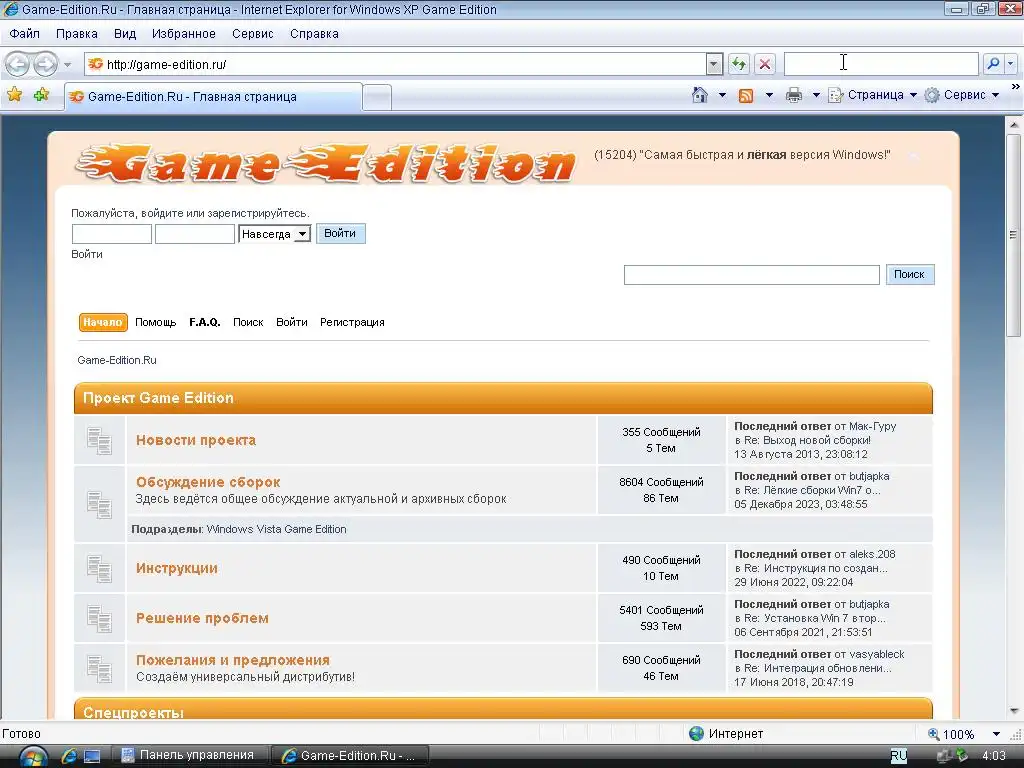
Task: Open the Решение проблем forum
Action: [202, 618]
